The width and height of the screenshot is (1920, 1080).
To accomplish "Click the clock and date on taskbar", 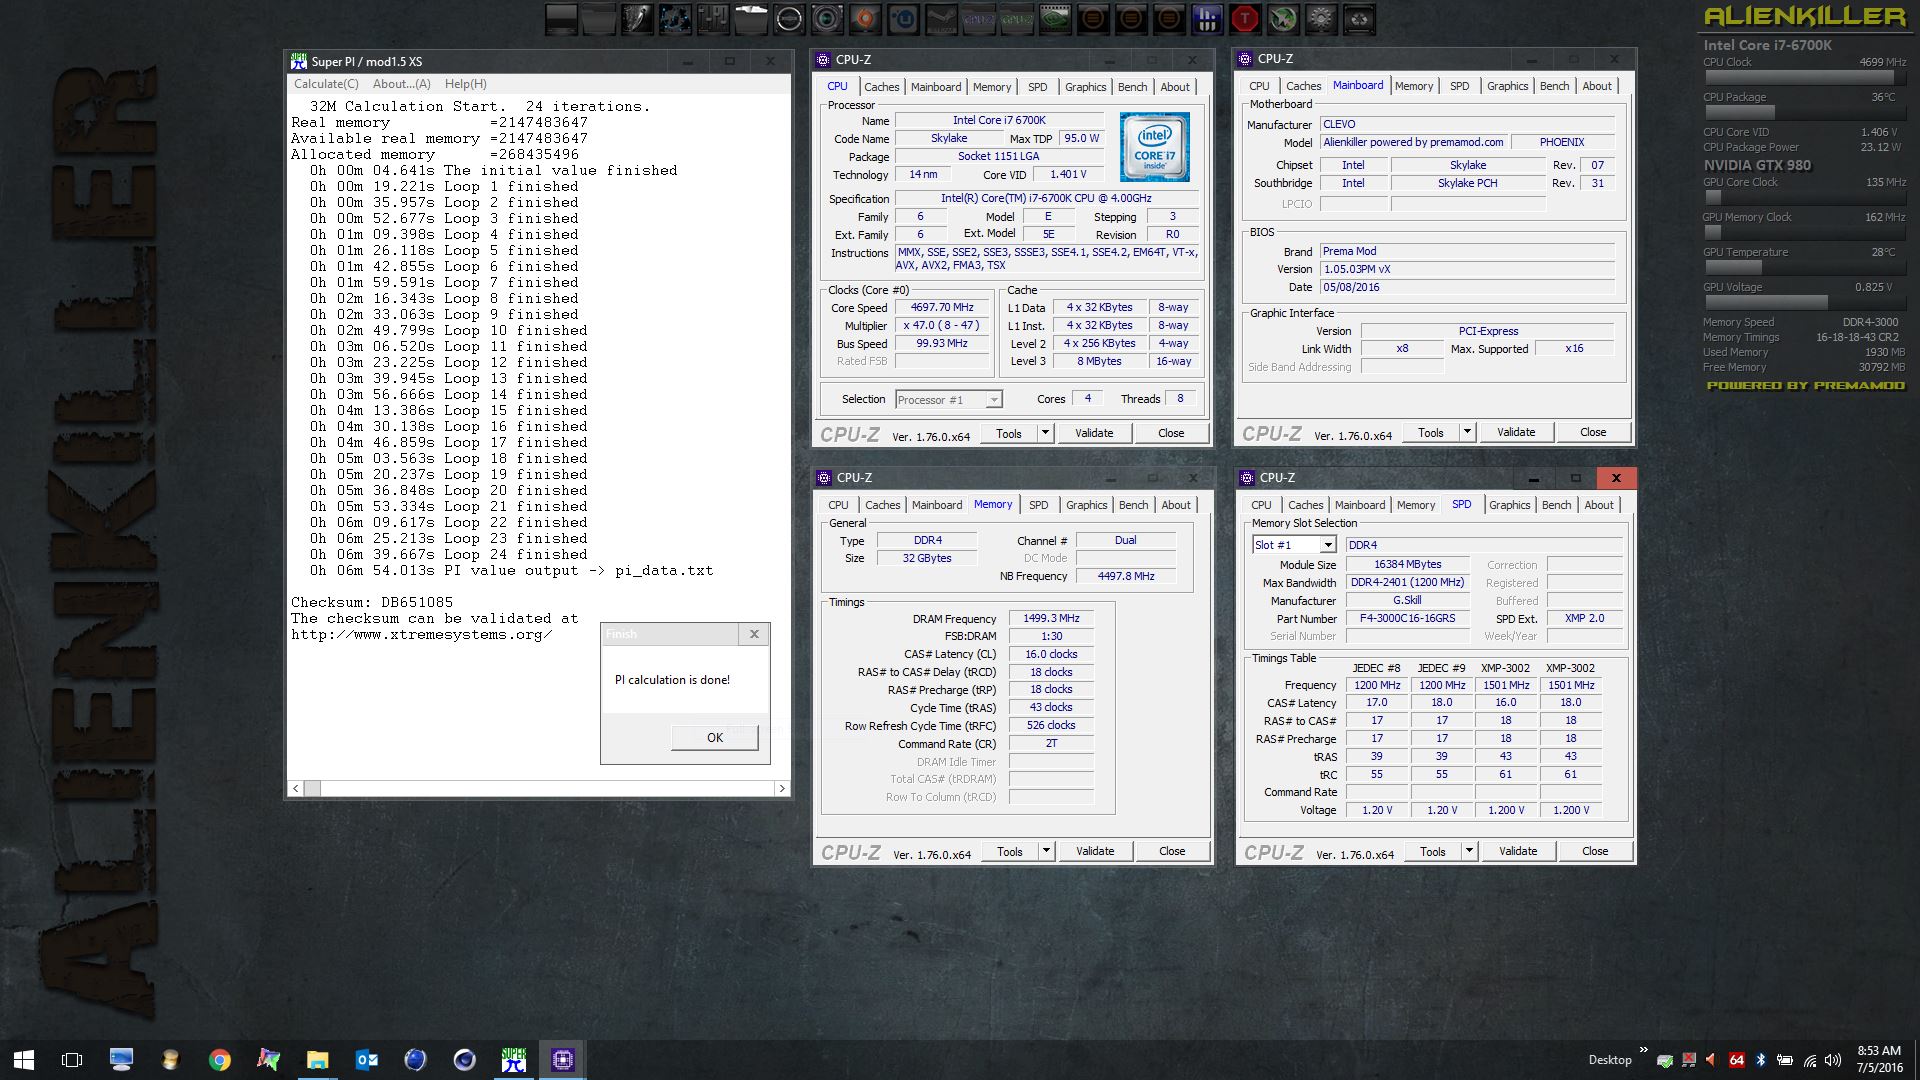I will 1879,1060.
